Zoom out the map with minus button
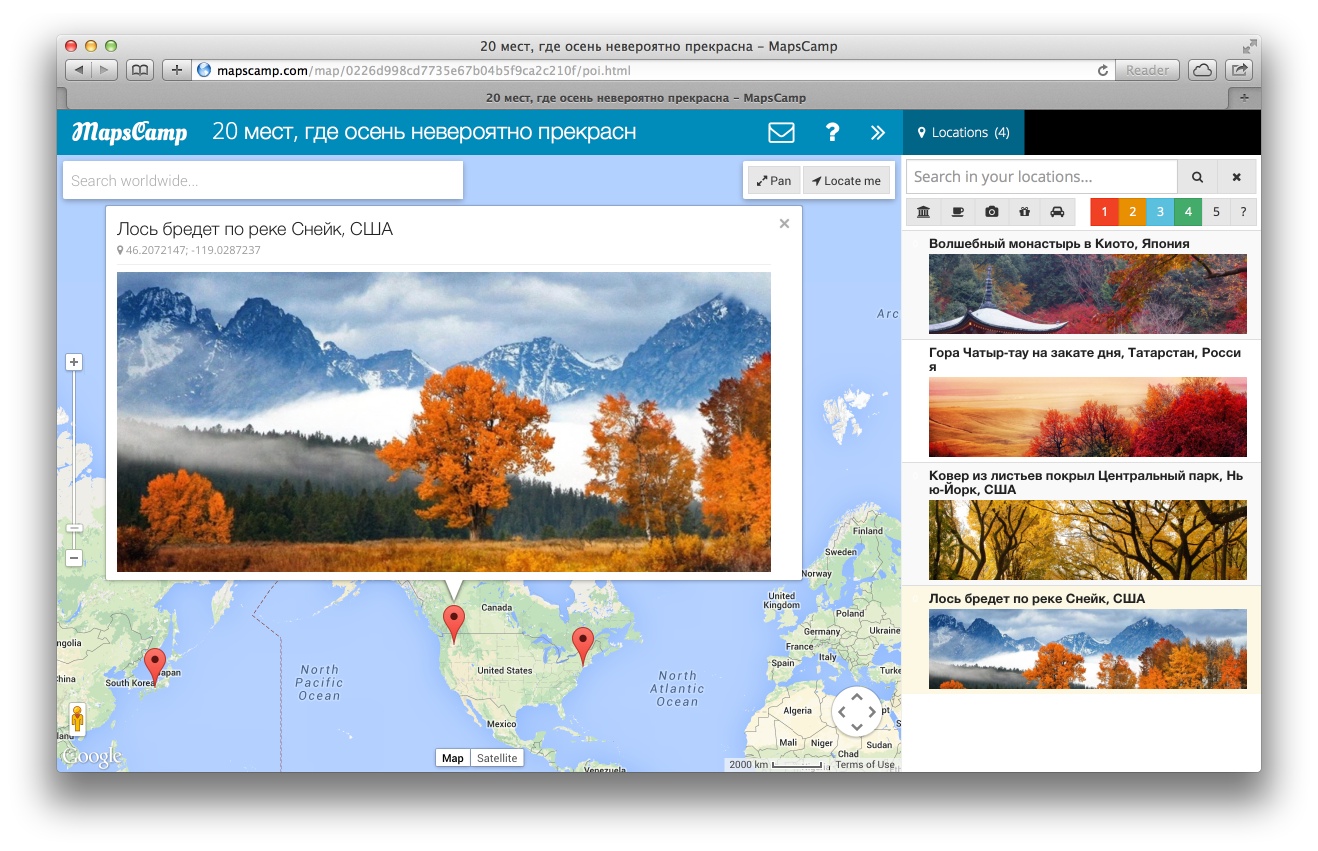The height and width of the screenshot is (851, 1318). pos(74,558)
